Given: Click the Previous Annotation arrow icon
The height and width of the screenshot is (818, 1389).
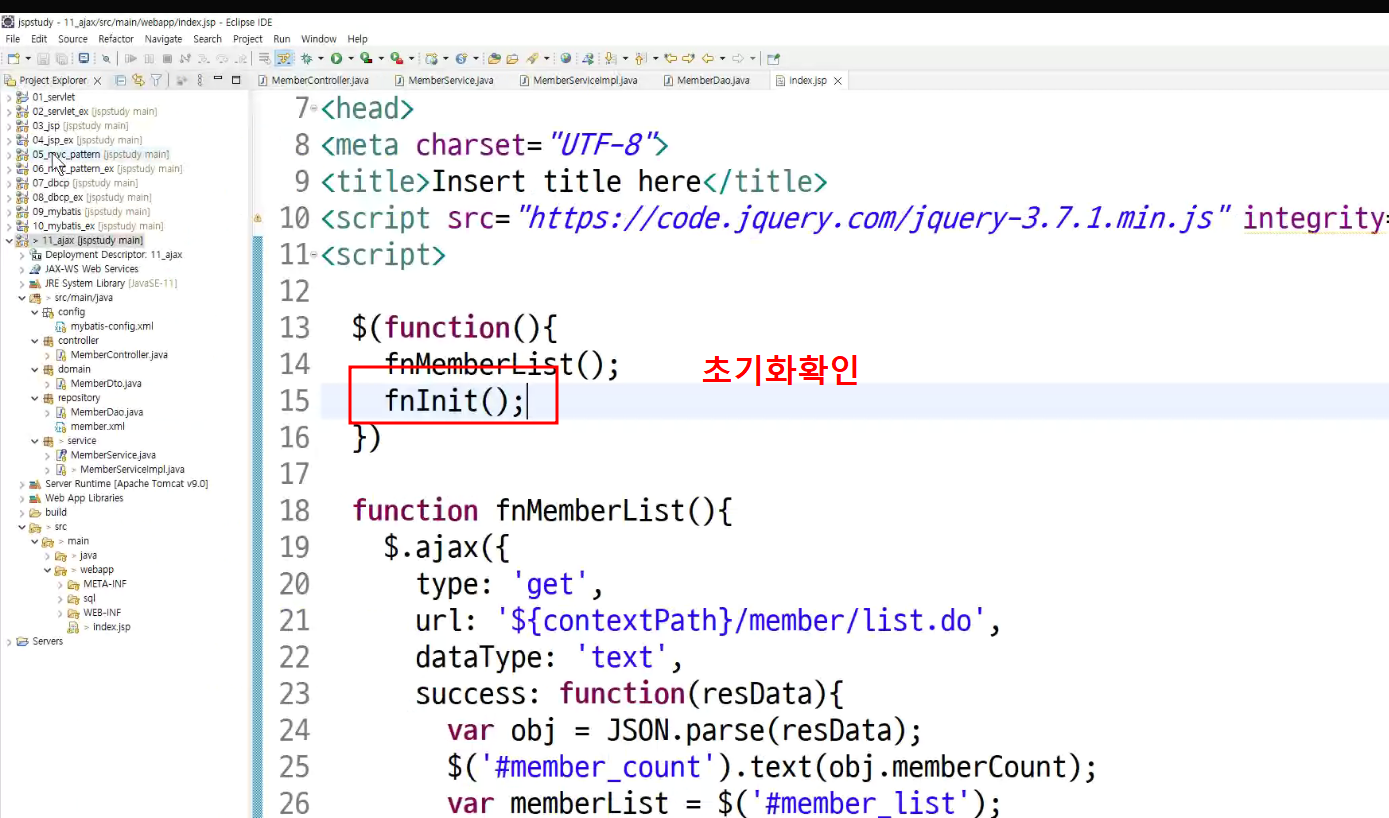Looking at the screenshot, I should [x=639, y=58].
